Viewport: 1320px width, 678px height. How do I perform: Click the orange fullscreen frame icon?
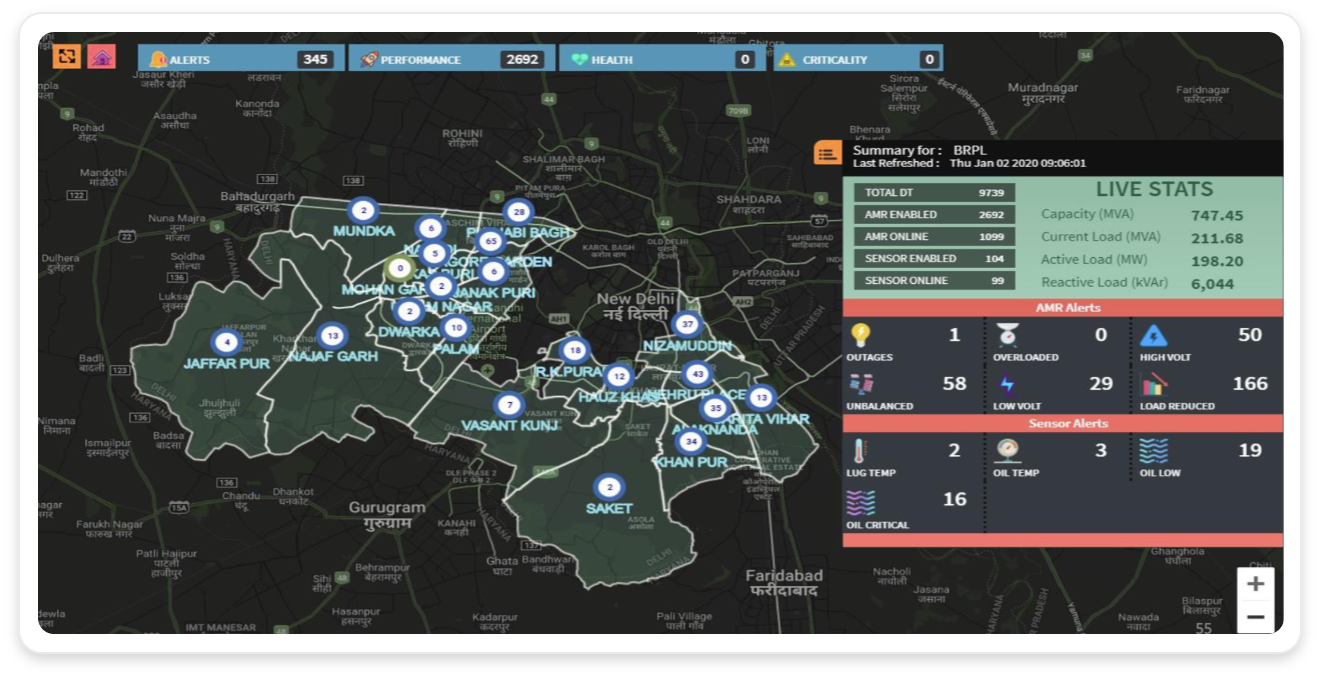(x=67, y=57)
